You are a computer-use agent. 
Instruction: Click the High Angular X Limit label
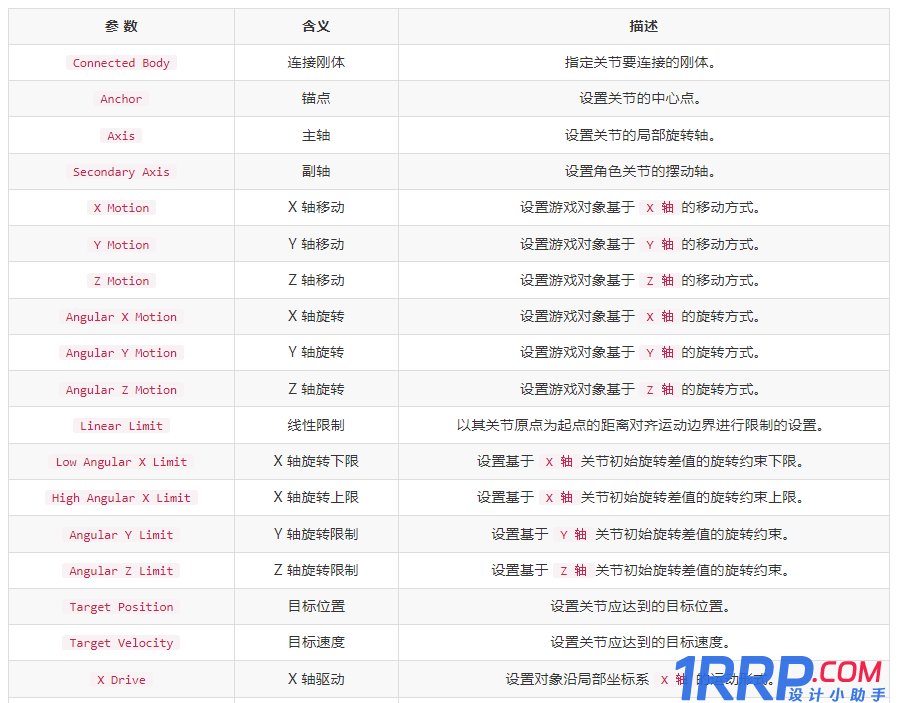(121, 498)
